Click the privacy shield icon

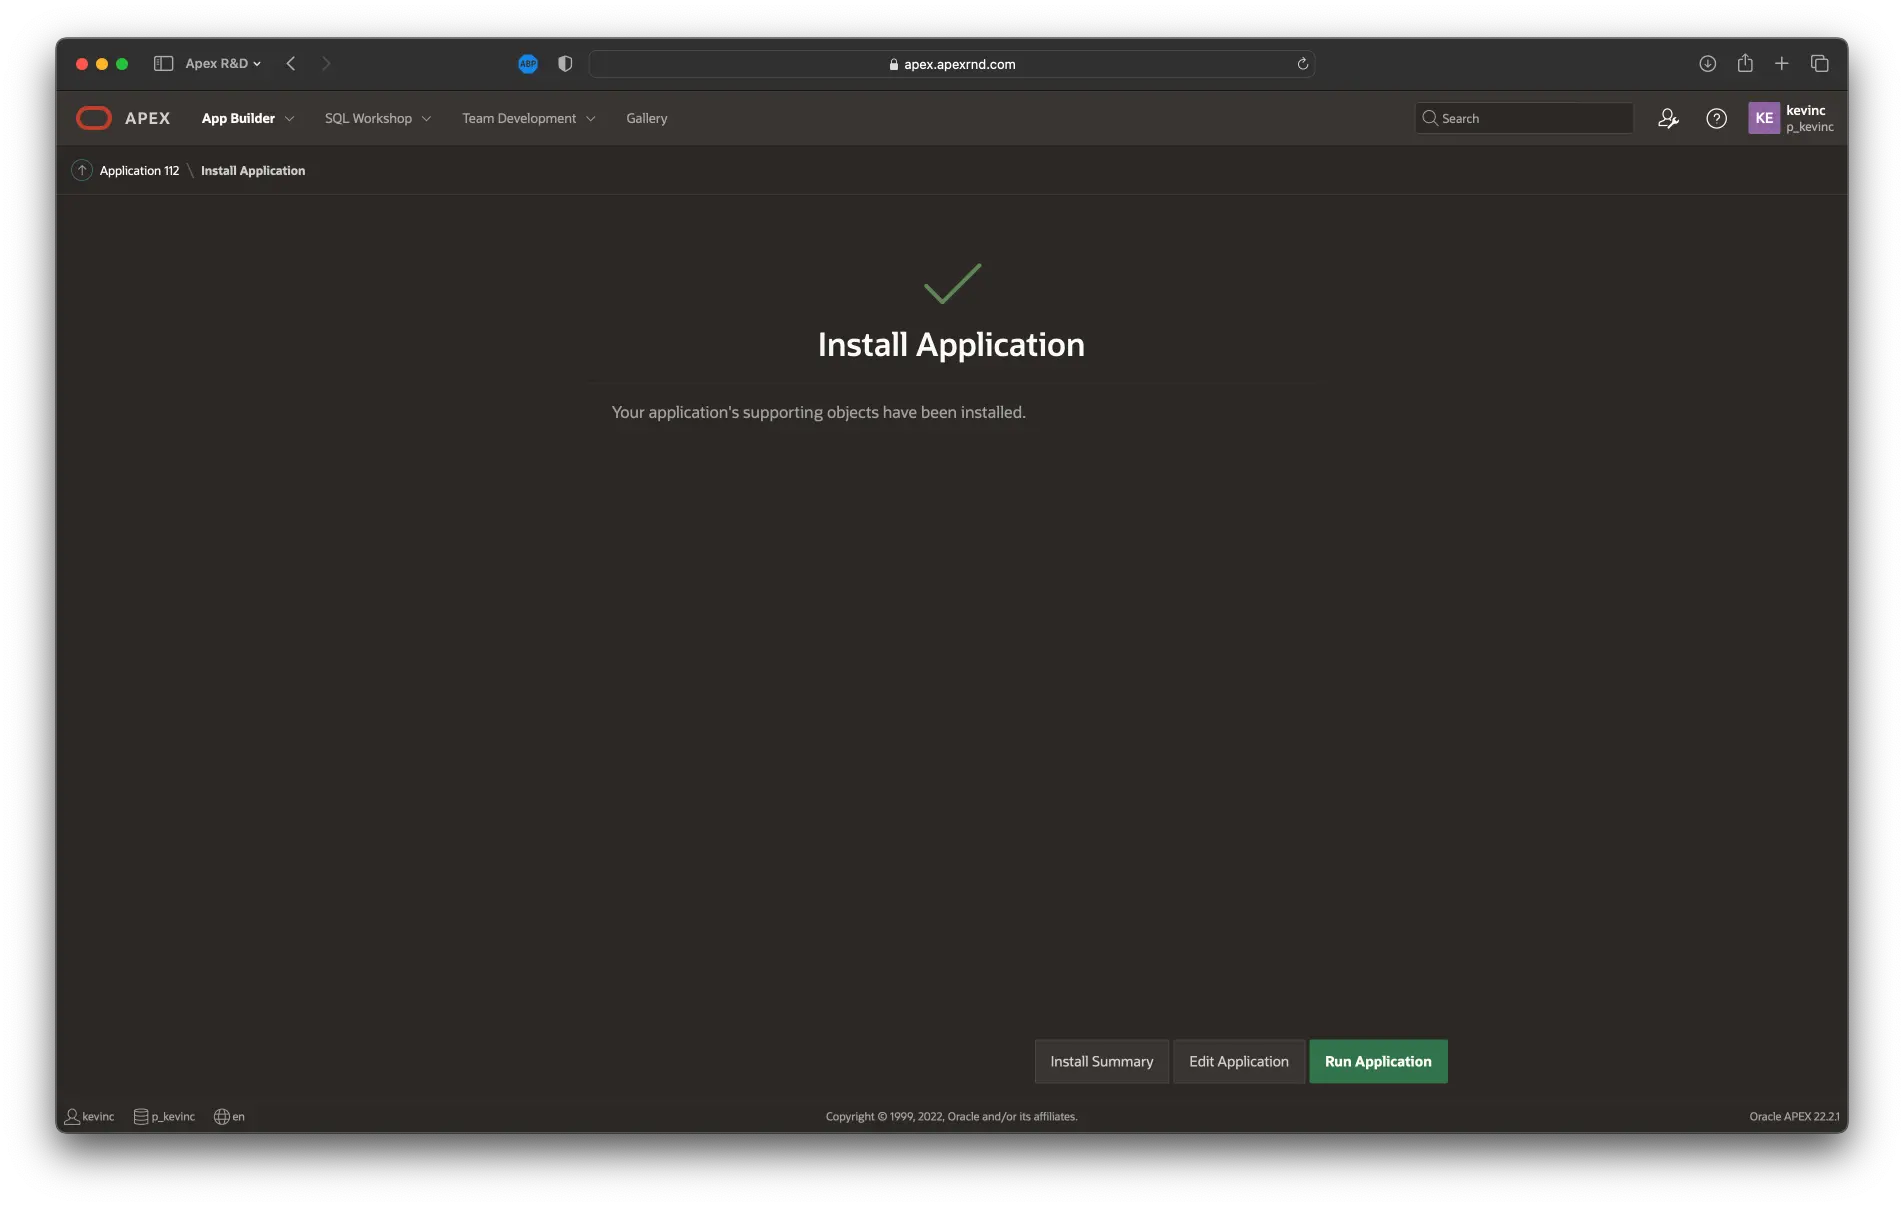(565, 64)
